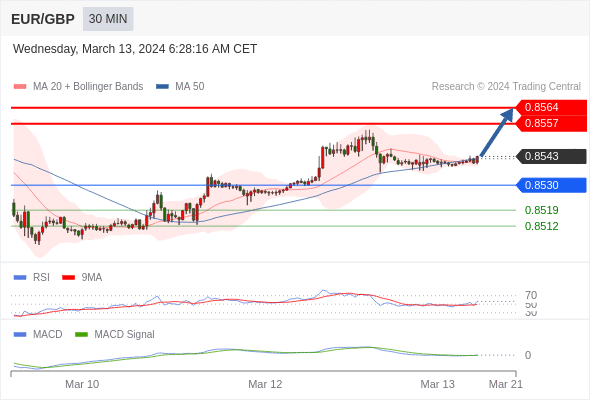Click the blue upward forecast arrow

coord(496,132)
